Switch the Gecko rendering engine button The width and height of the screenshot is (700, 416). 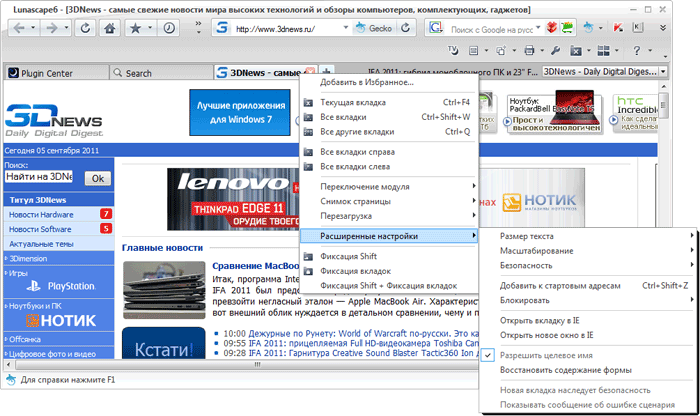tap(374, 28)
